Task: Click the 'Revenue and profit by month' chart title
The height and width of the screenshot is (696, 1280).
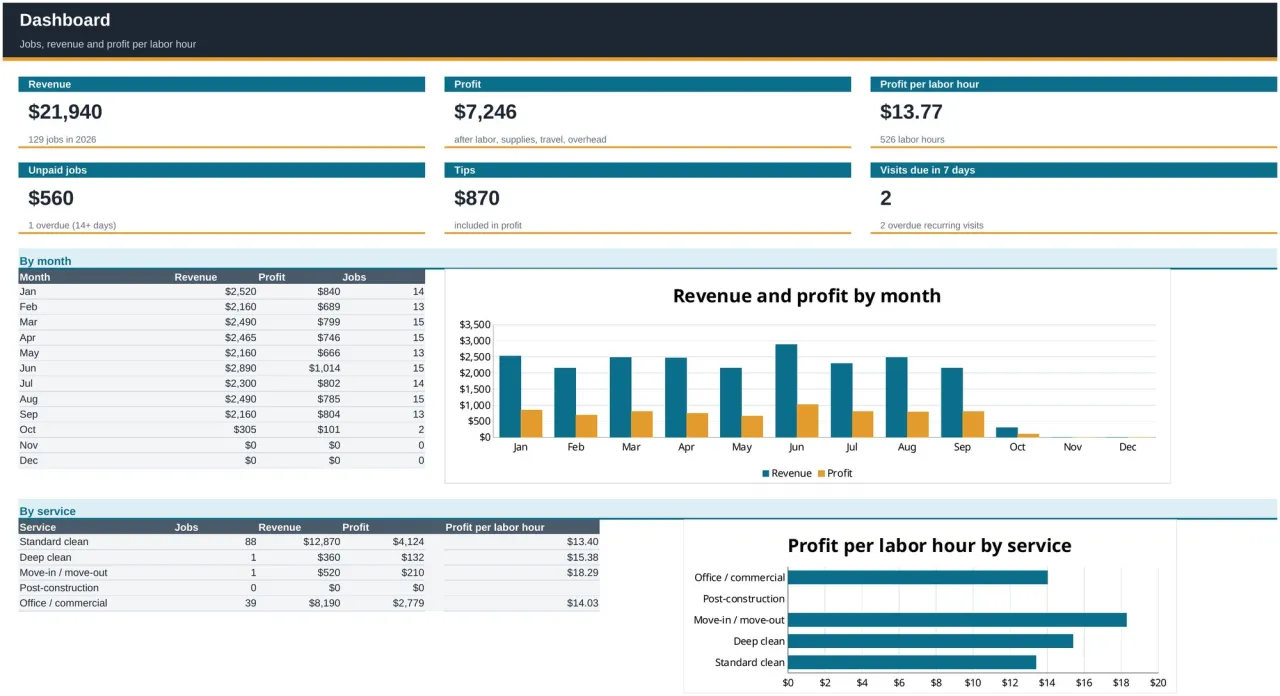Action: [807, 296]
